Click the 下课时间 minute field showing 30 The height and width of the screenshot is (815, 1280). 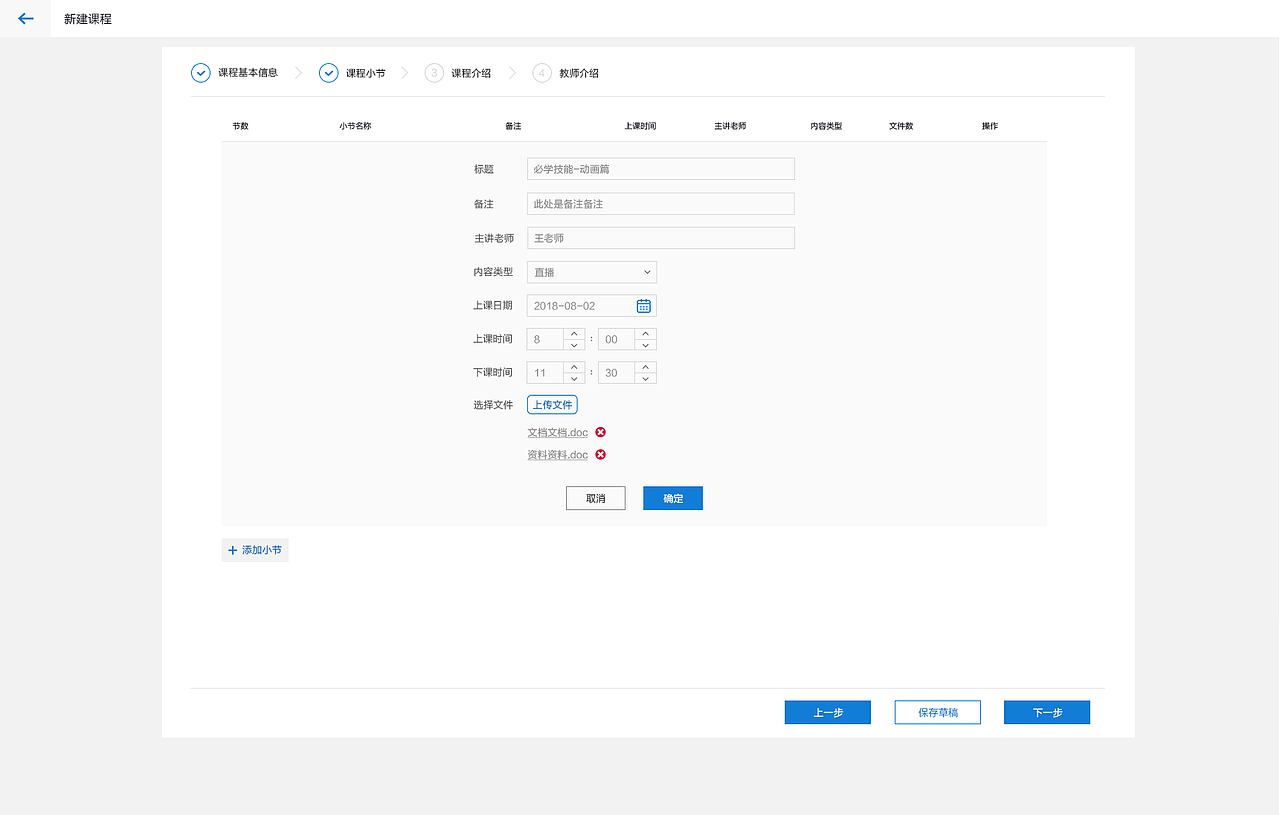[x=617, y=373]
